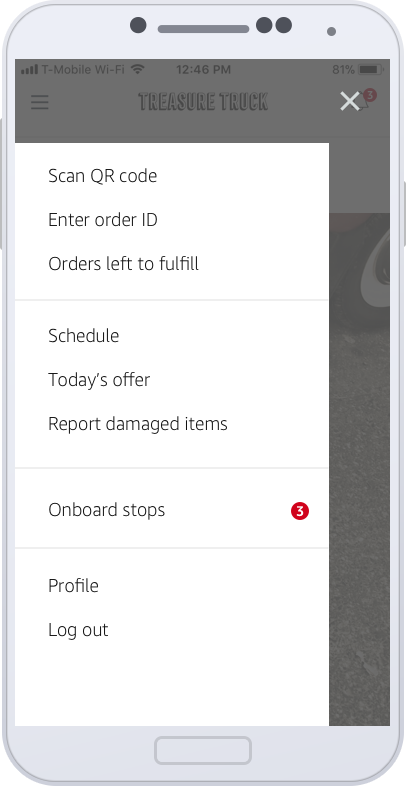Tap the hamburger menu icon
The width and height of the screenshot is (406, 786).
[40, 102]
